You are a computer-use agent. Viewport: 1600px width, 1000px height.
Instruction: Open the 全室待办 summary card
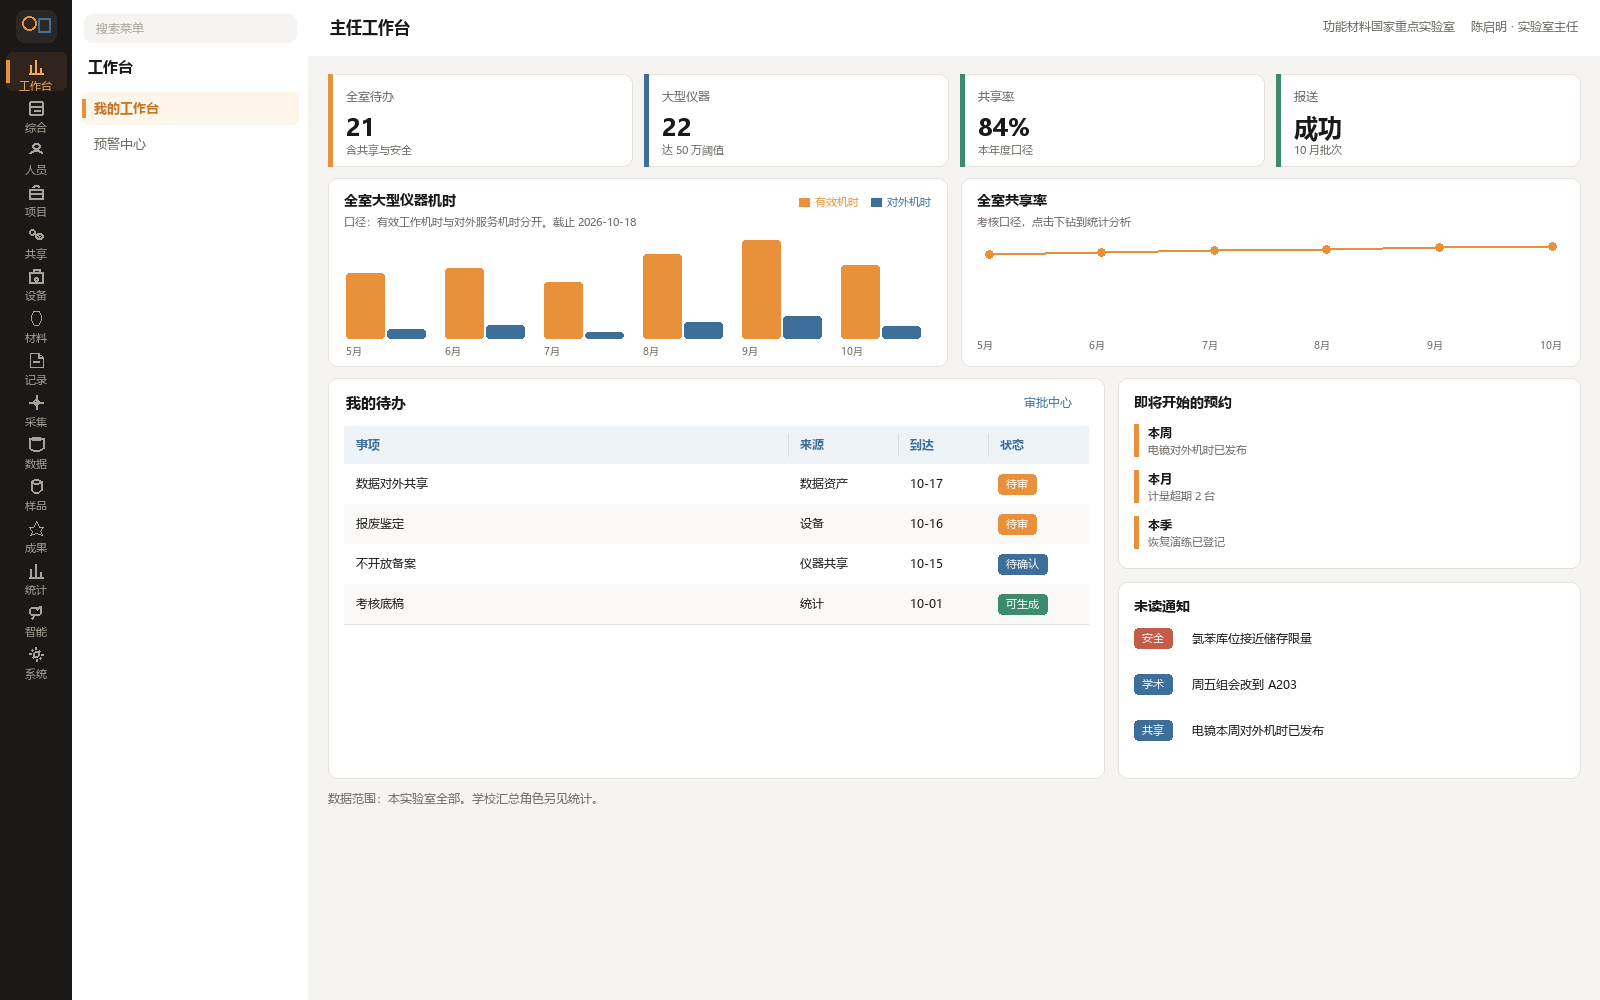[480, 120]
